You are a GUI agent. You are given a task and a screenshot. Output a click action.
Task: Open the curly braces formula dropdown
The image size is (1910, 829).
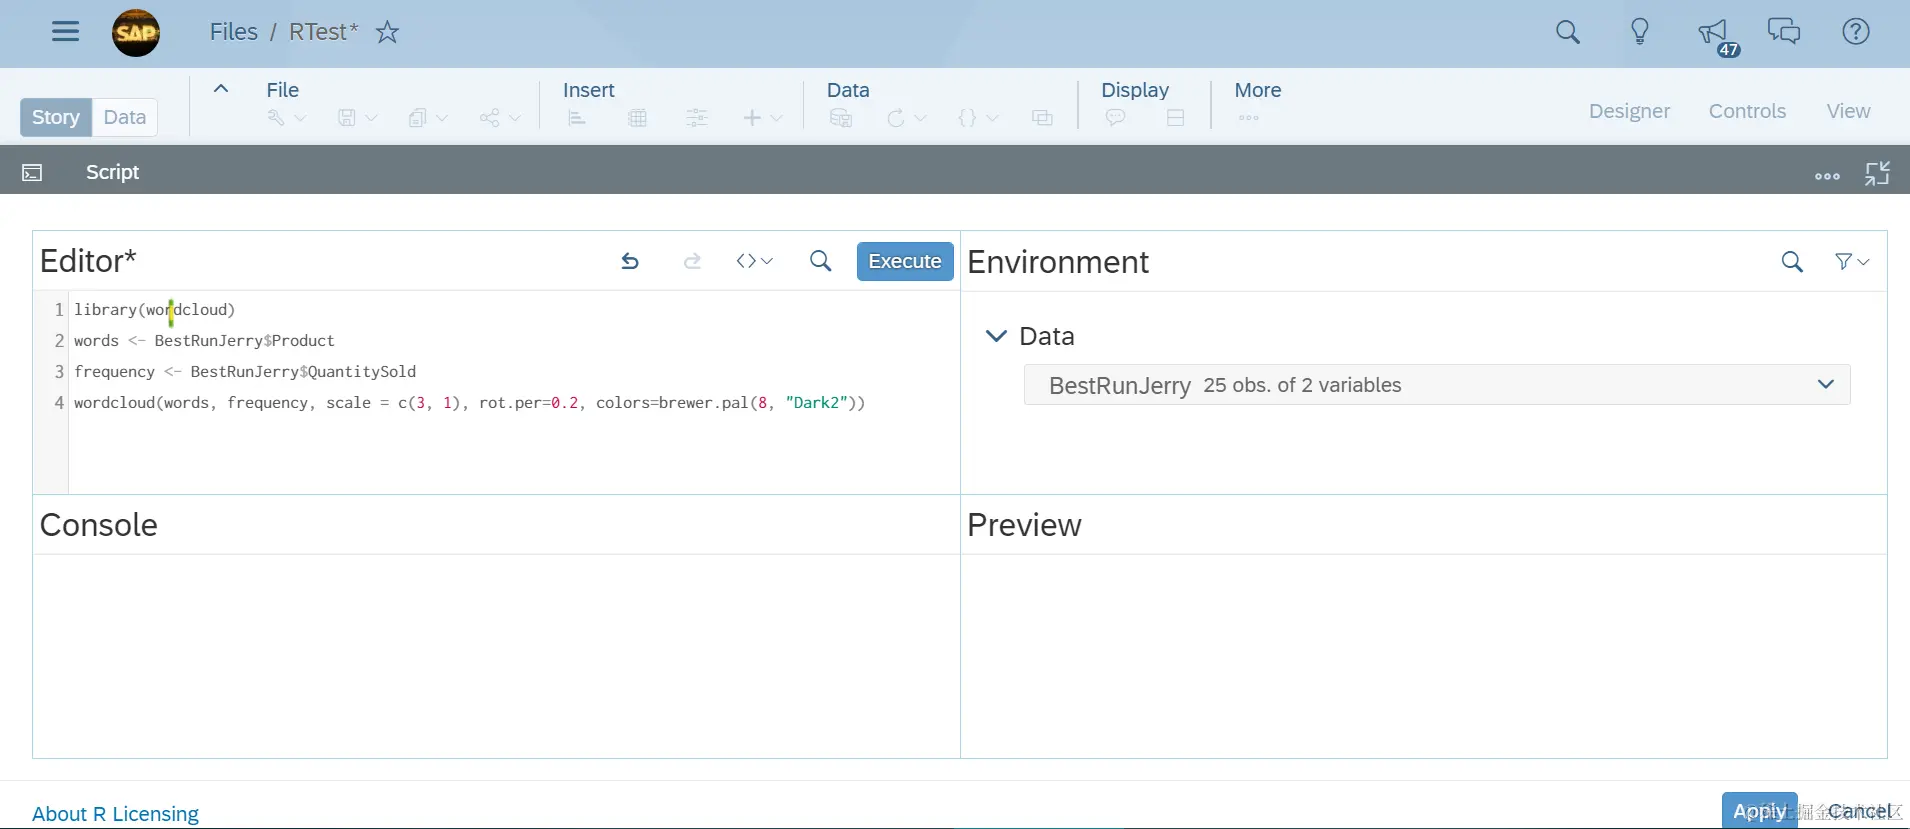point(978,118)
